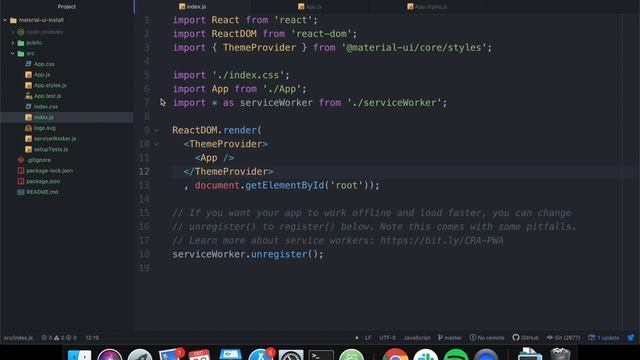The height and width of the screenshot is (360, 640).
Task: Click the index.css stylesheet icon in tree
Action: point(28,107)
